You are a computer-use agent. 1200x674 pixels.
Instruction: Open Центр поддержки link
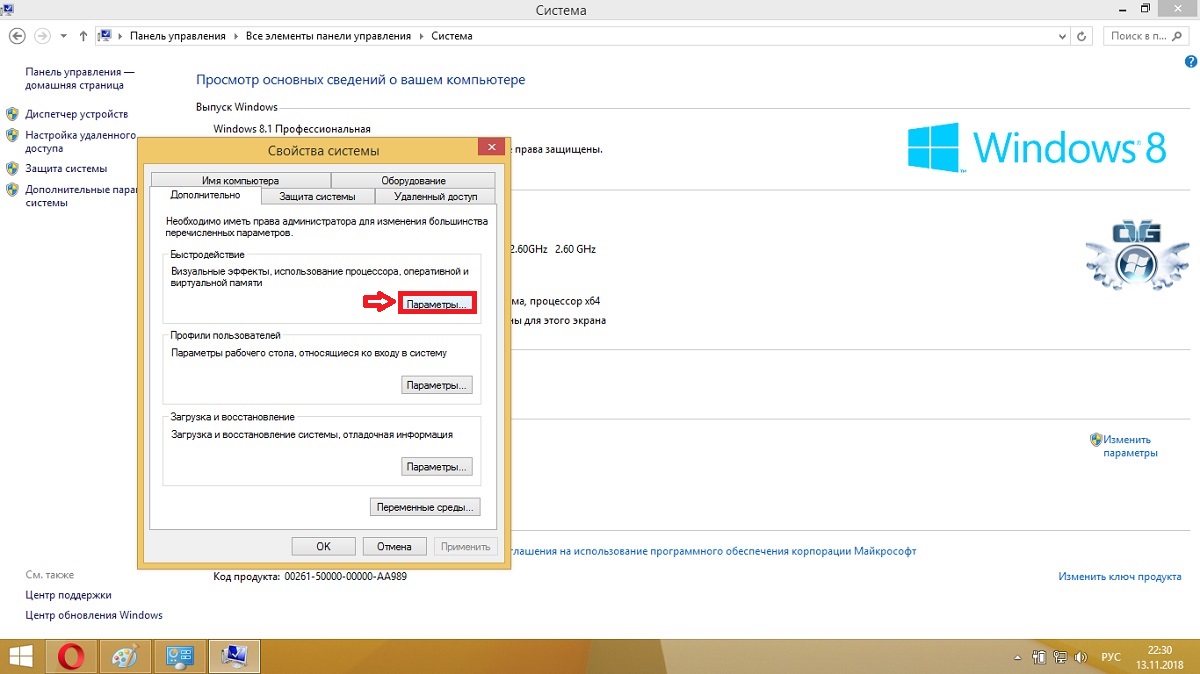click(68, 595)
